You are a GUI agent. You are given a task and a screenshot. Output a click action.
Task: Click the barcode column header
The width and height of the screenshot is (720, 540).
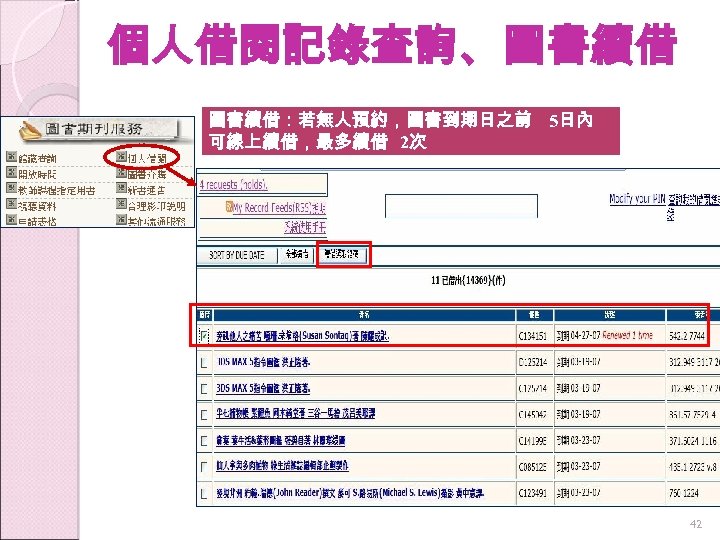(x=534, y=315)
